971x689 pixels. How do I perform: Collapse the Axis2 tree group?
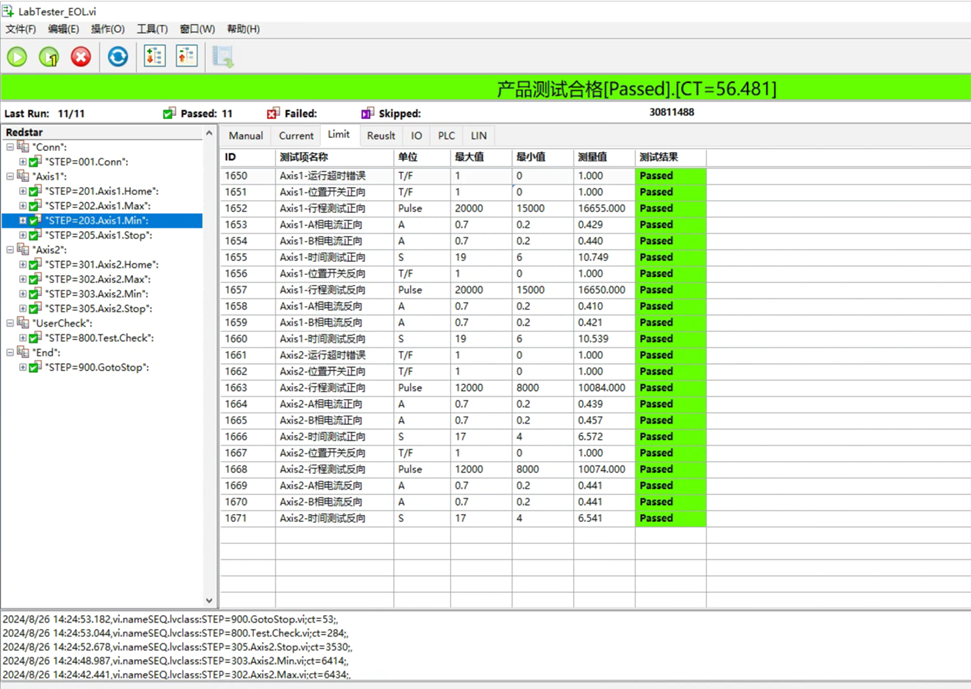click(10, 249)
